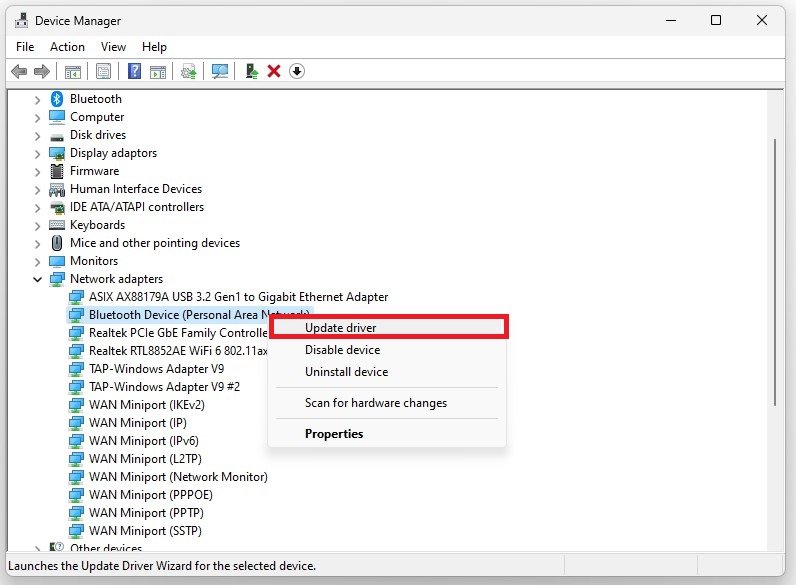Choose Update driver in the context menu
796x585 pixels.
click(x=387, y=328)
